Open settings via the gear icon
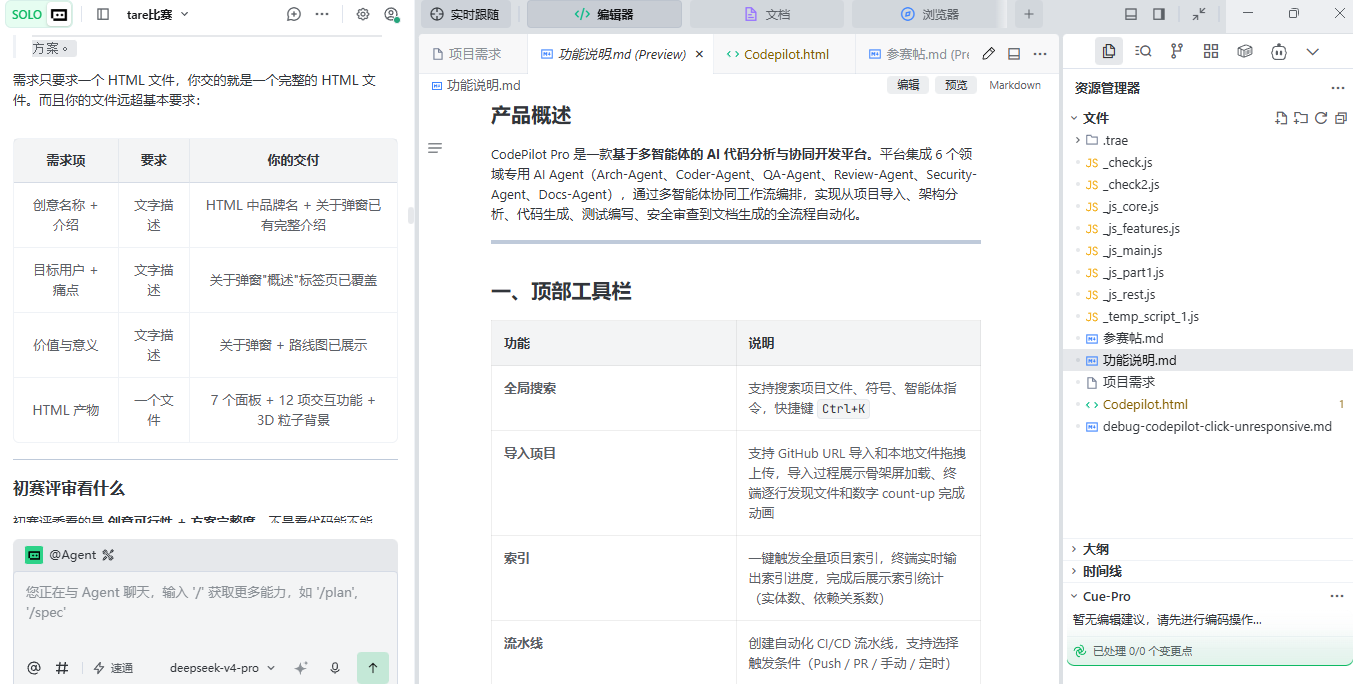Viewport: 1353px width, 684px height. 363,14
